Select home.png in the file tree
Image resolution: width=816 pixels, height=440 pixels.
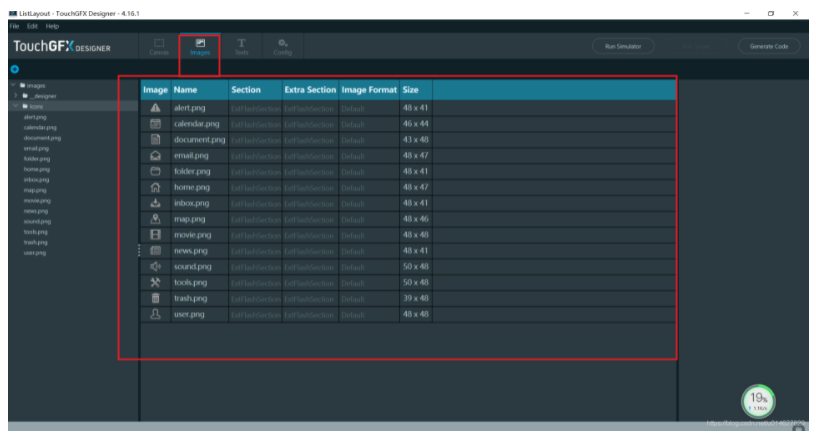click(x=36, y=169)
